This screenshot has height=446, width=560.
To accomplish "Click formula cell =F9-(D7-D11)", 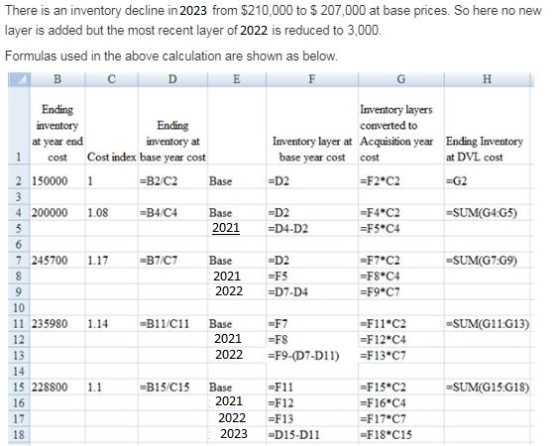I will pyautogui.click(x=312, y=356).
